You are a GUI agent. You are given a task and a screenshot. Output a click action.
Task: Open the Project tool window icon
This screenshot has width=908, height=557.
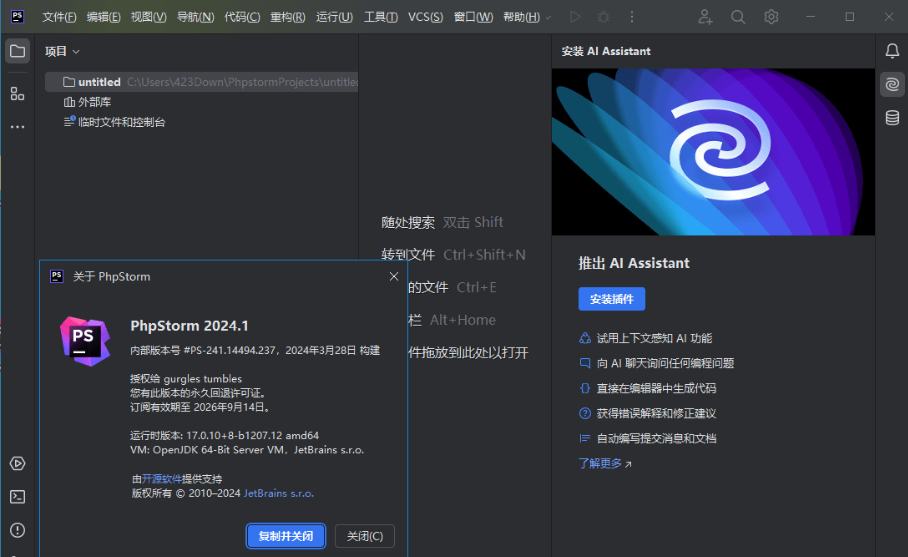(x=17, y=51)
